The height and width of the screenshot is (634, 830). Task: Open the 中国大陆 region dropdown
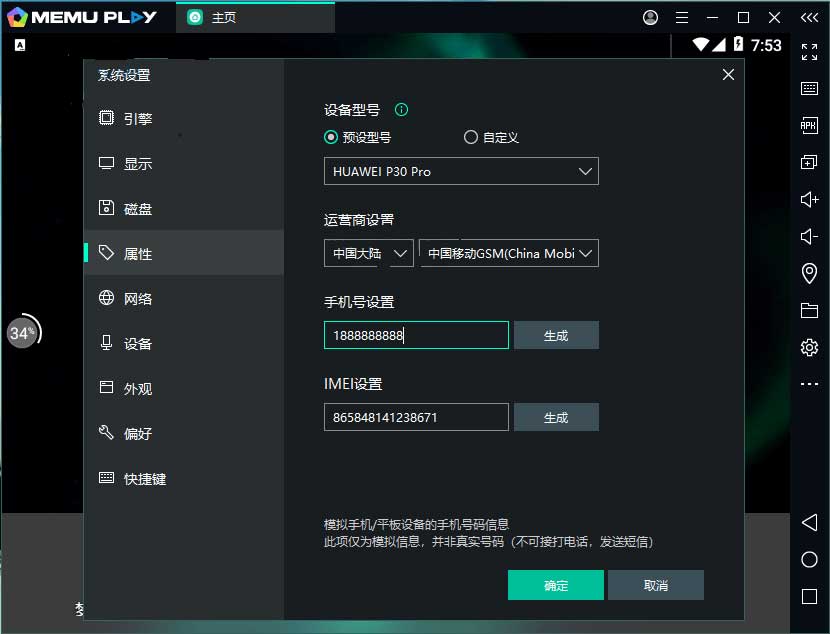pos(368,253)
